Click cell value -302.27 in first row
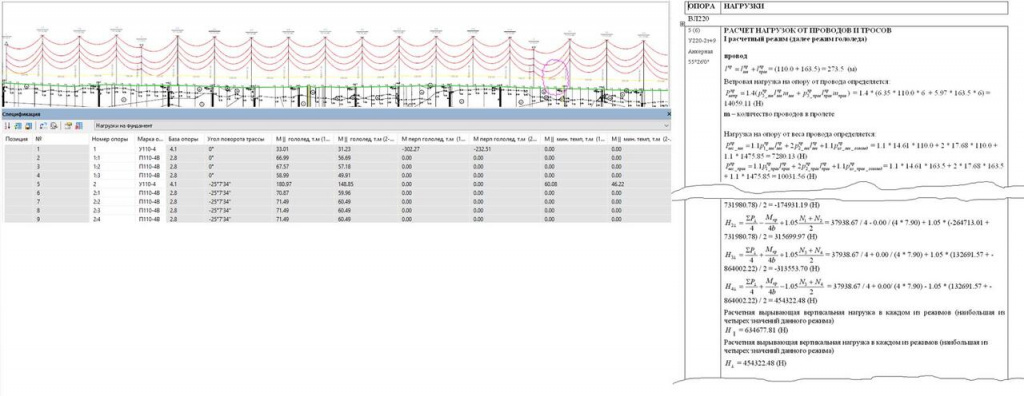Image resolution: width=1024 pixels, height=396 pixels. tap(409, 149)
